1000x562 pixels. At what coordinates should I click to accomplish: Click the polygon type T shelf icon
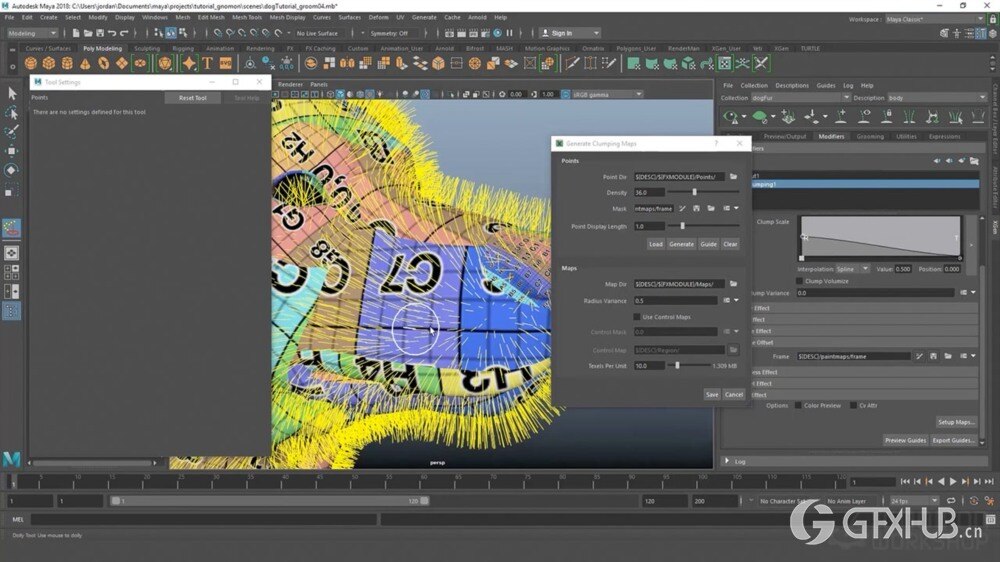click(207, 63)
